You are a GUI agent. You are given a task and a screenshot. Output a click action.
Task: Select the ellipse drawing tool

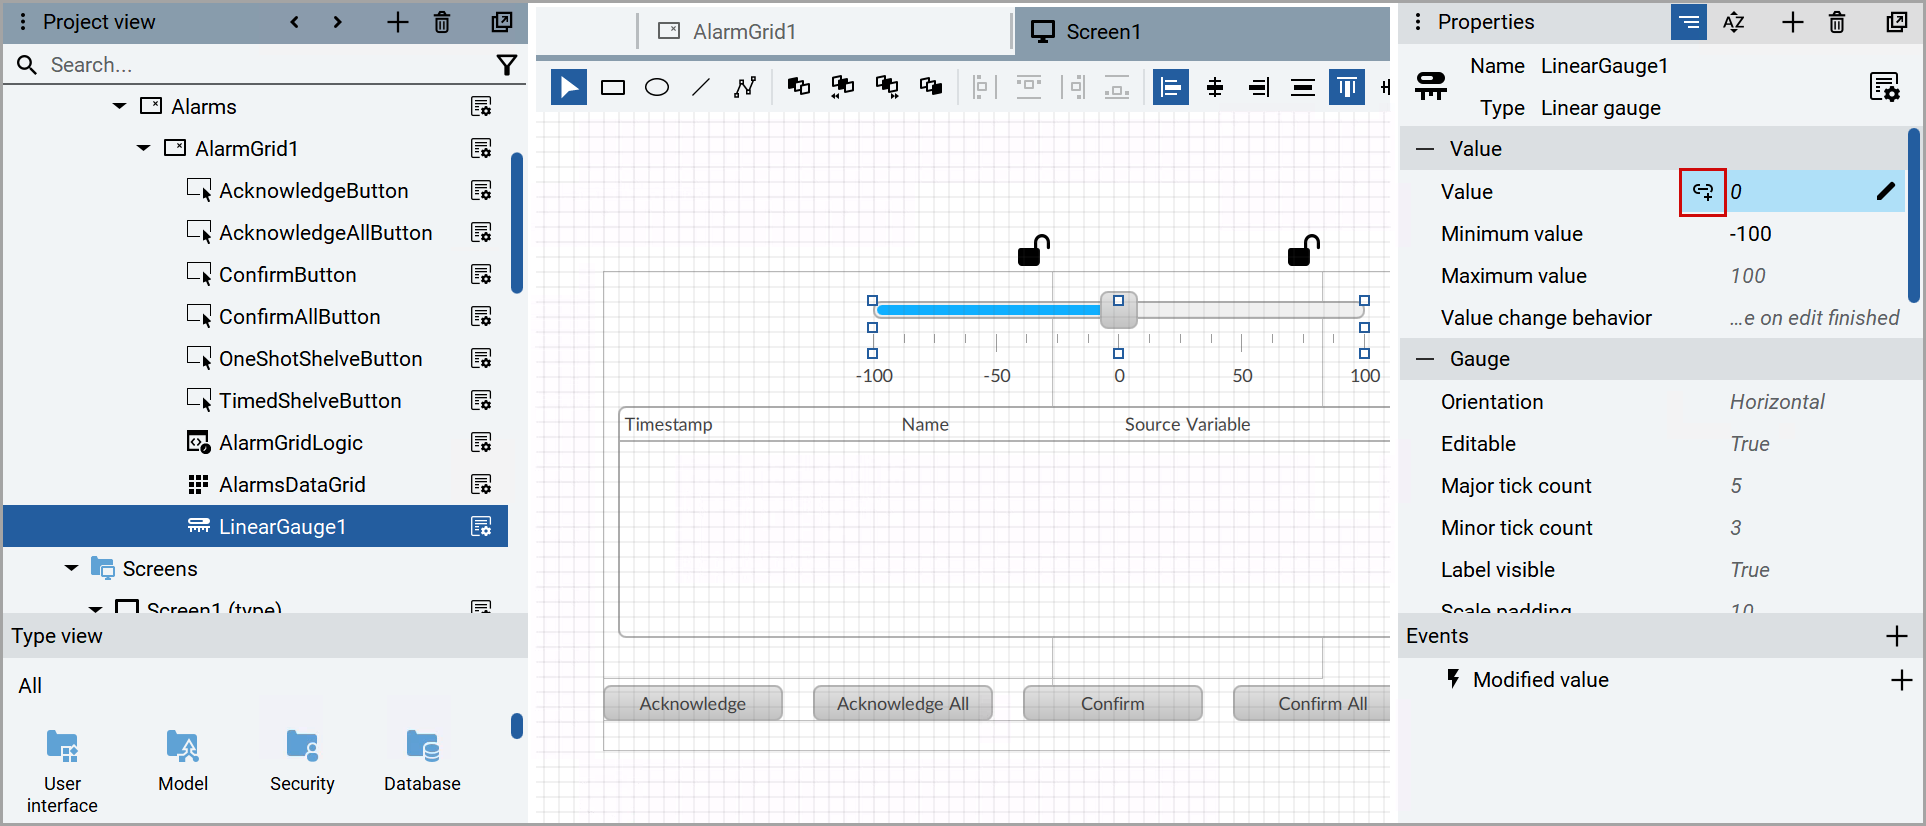coord(657,87)
